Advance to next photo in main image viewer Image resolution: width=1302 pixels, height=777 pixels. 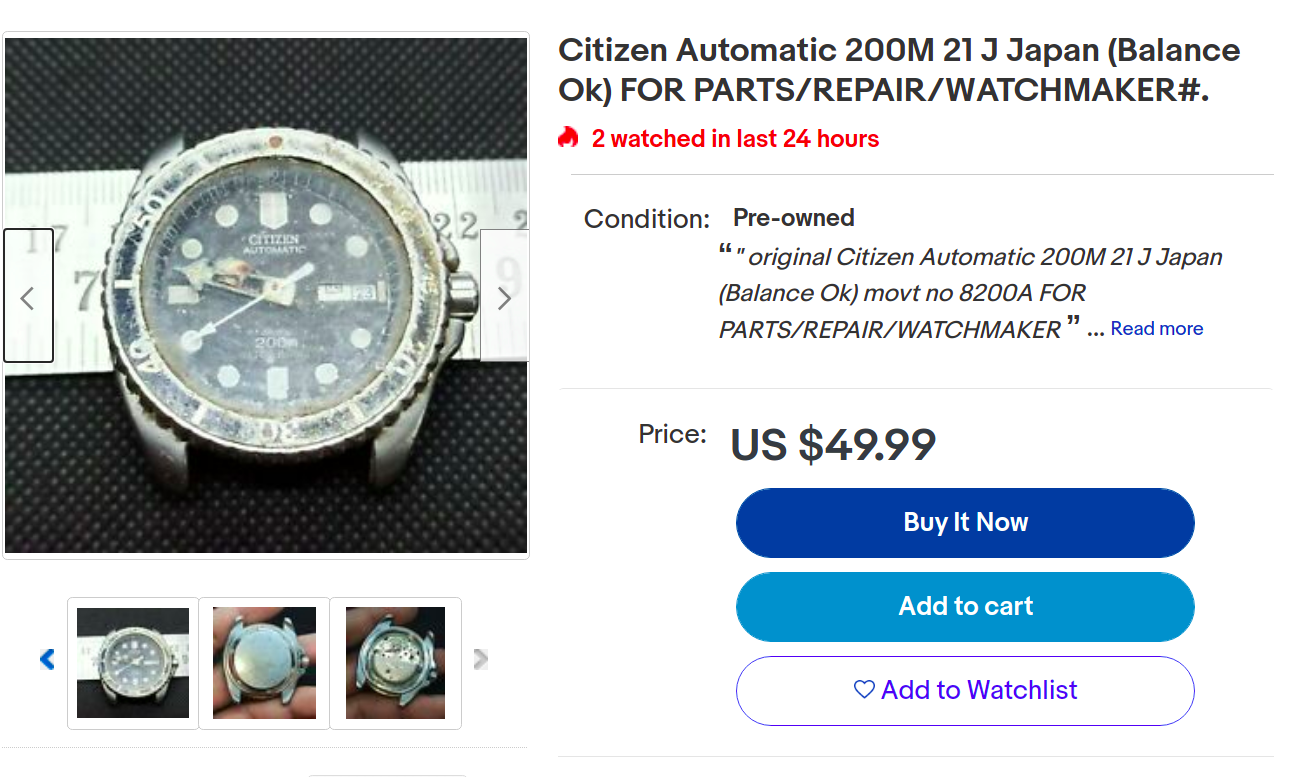tap(504, 297)
